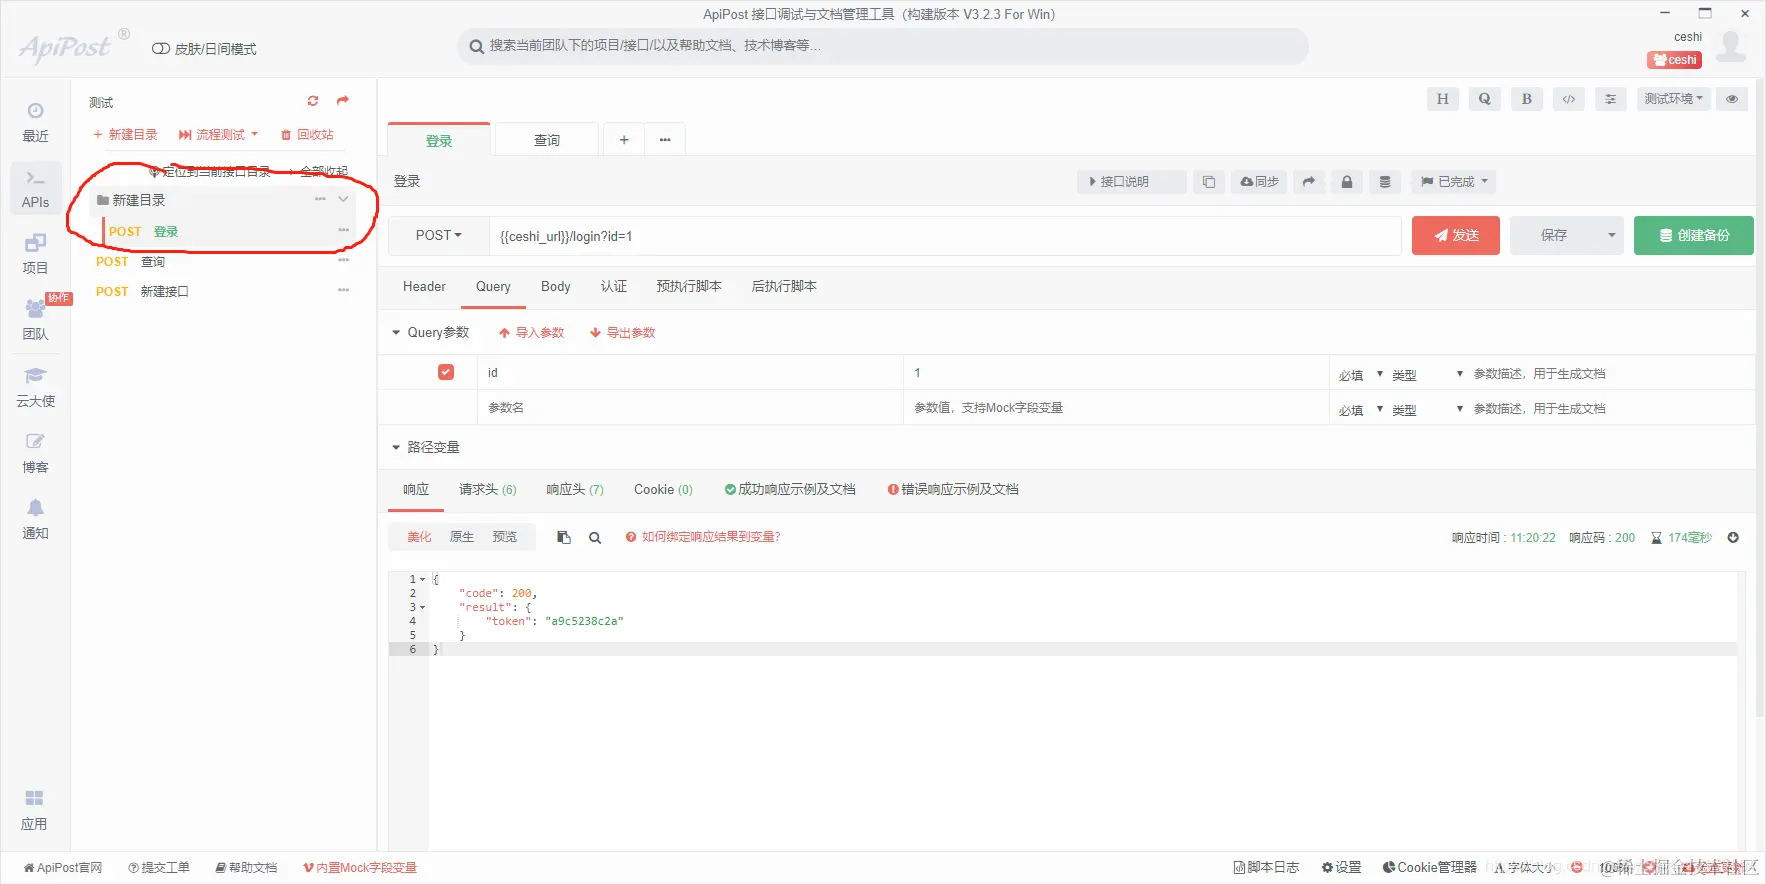Click the 新建目录 new folder link
The height and width of the screenshot is (884, 1766).
click(125, 134)
